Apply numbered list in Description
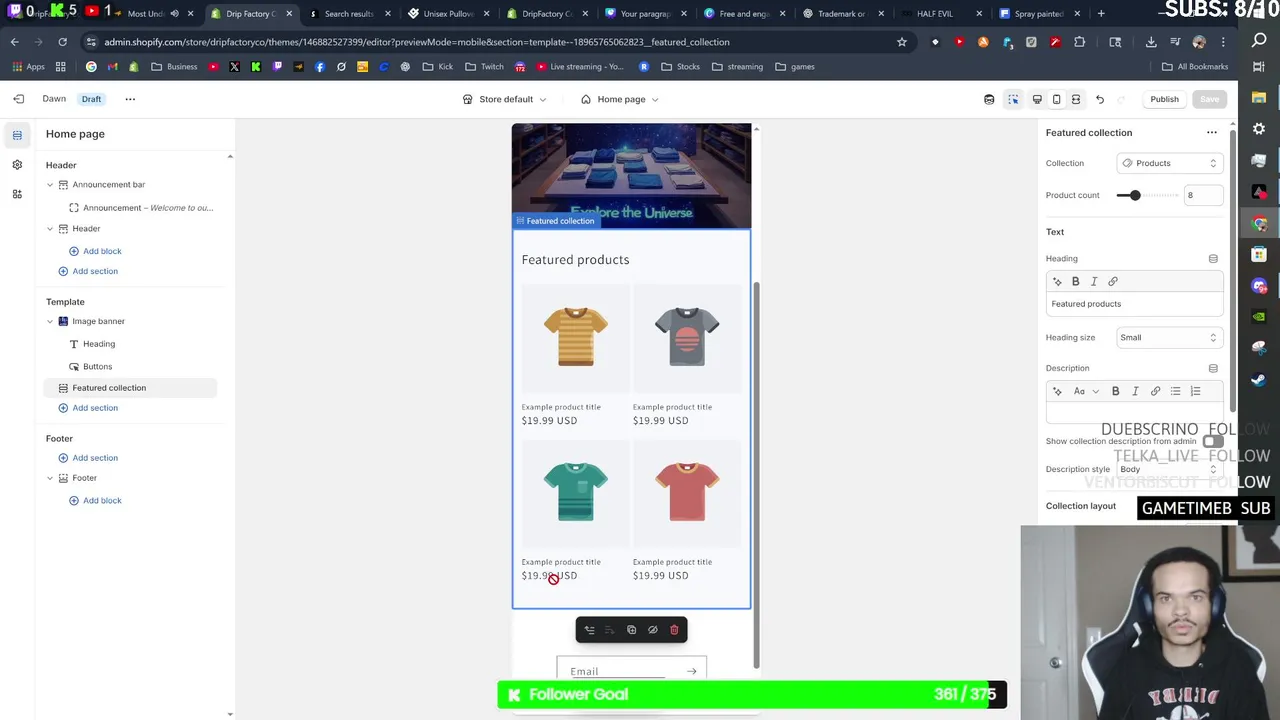This screenshot has width=1280, height=720. coord(1196,391)
